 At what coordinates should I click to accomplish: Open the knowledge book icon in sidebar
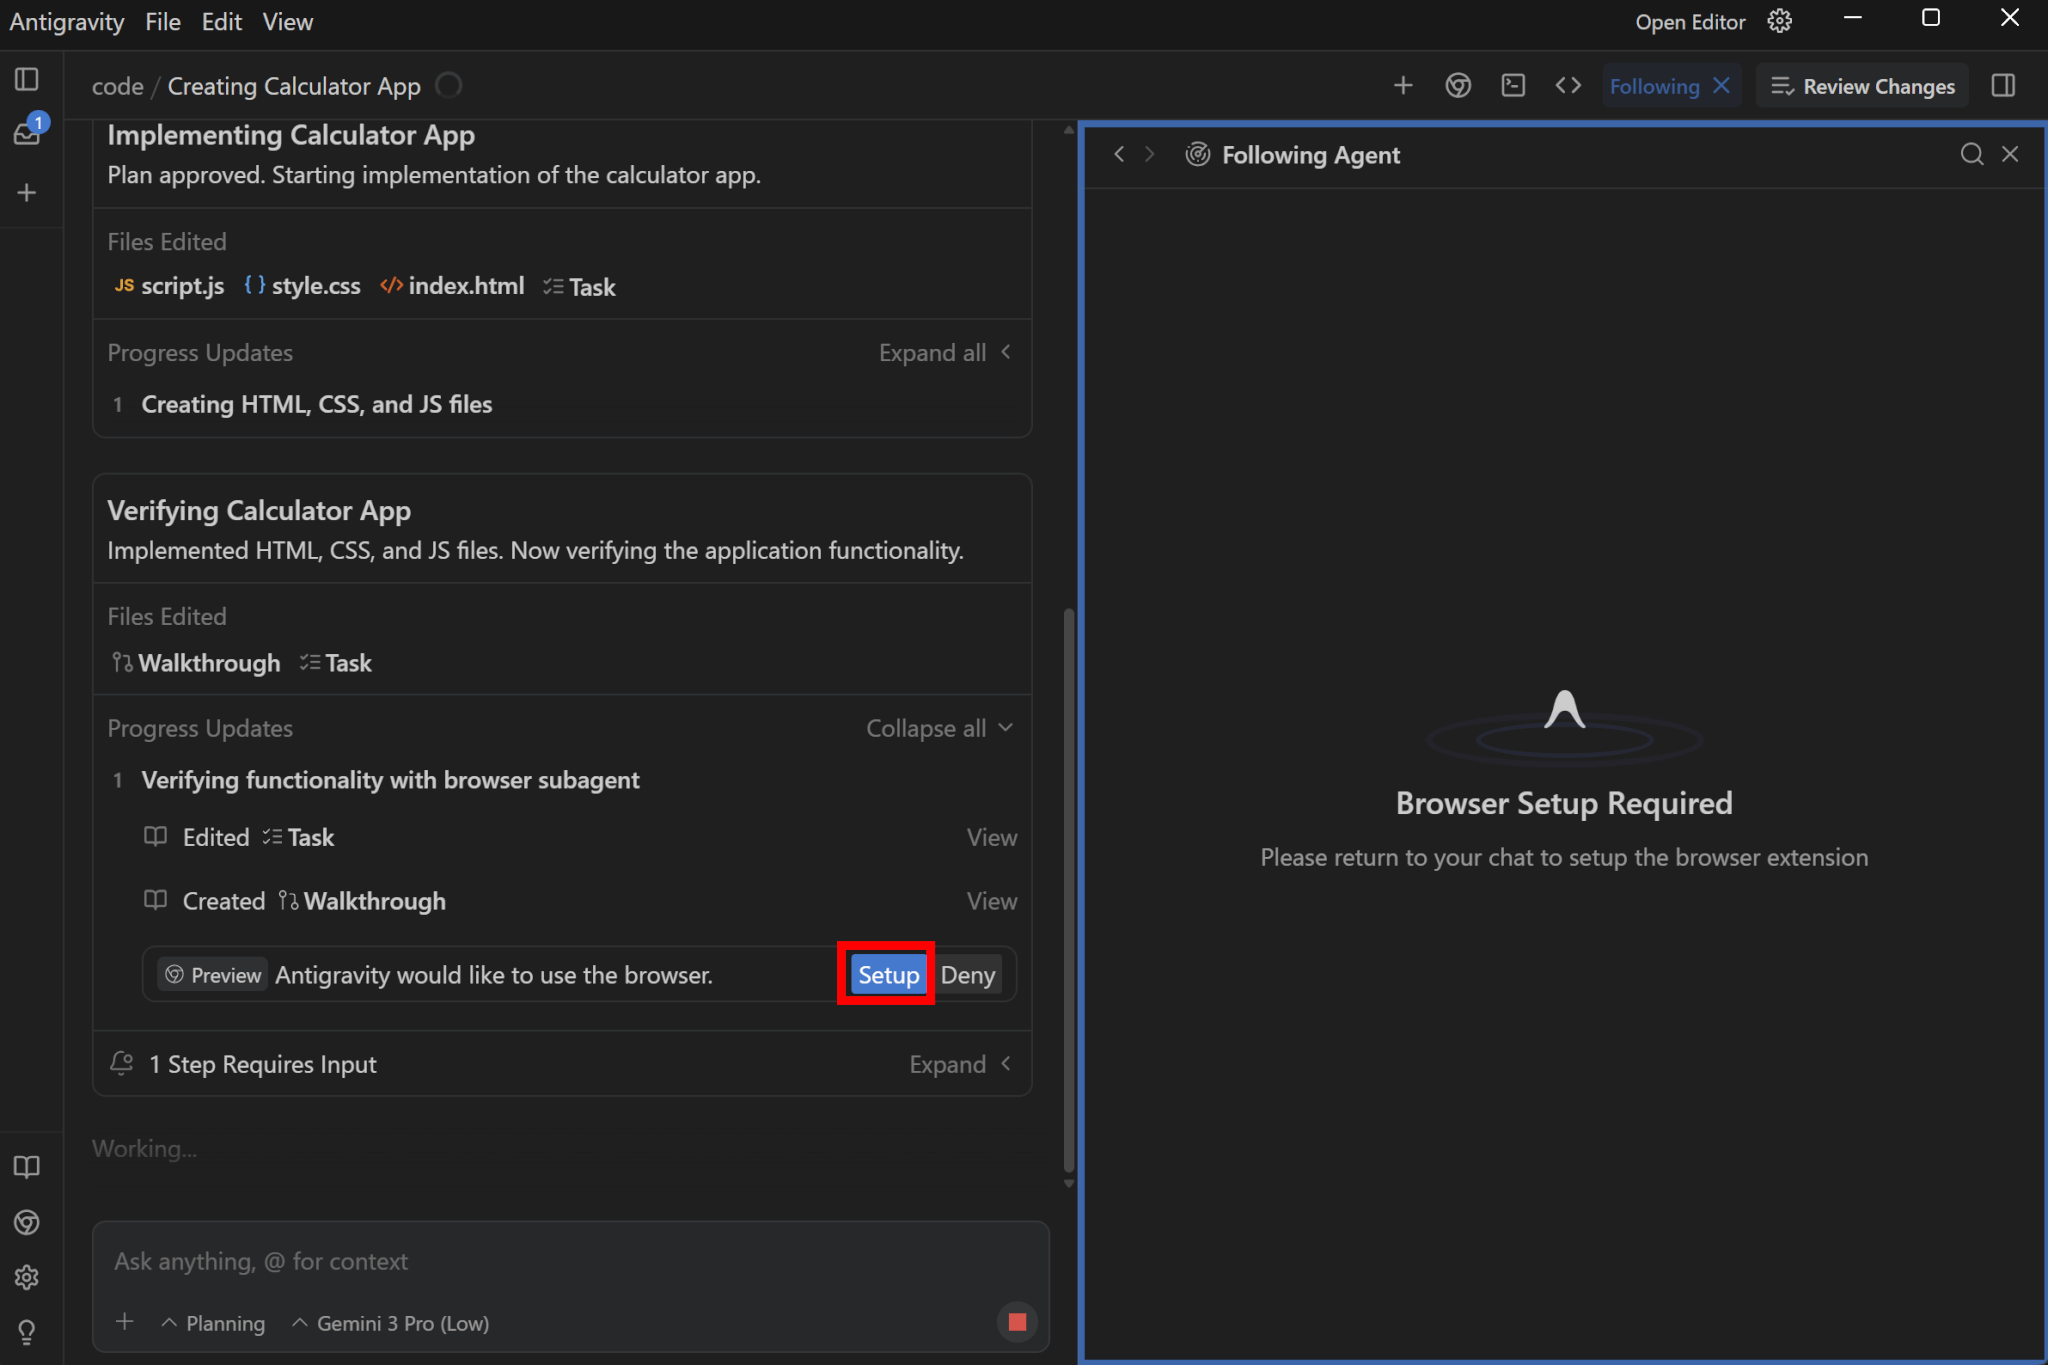click(x=27, y=1167)
